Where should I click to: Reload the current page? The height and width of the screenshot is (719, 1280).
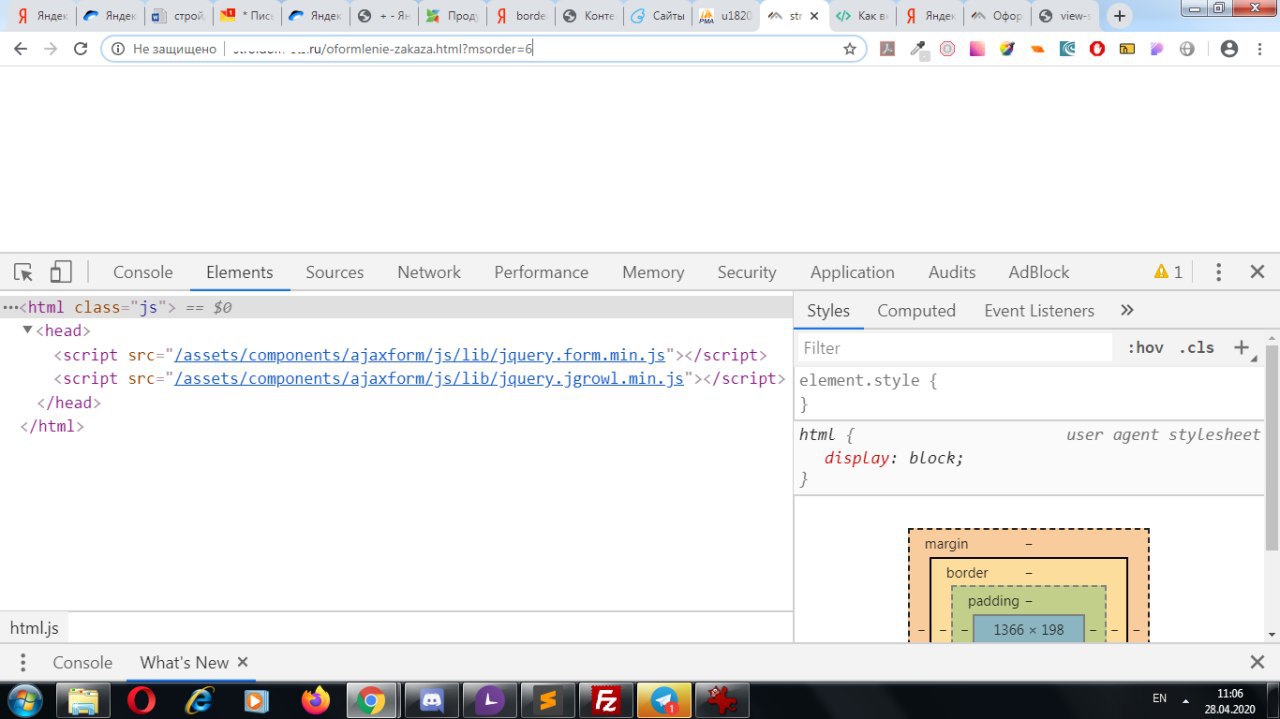coord(81,49)
